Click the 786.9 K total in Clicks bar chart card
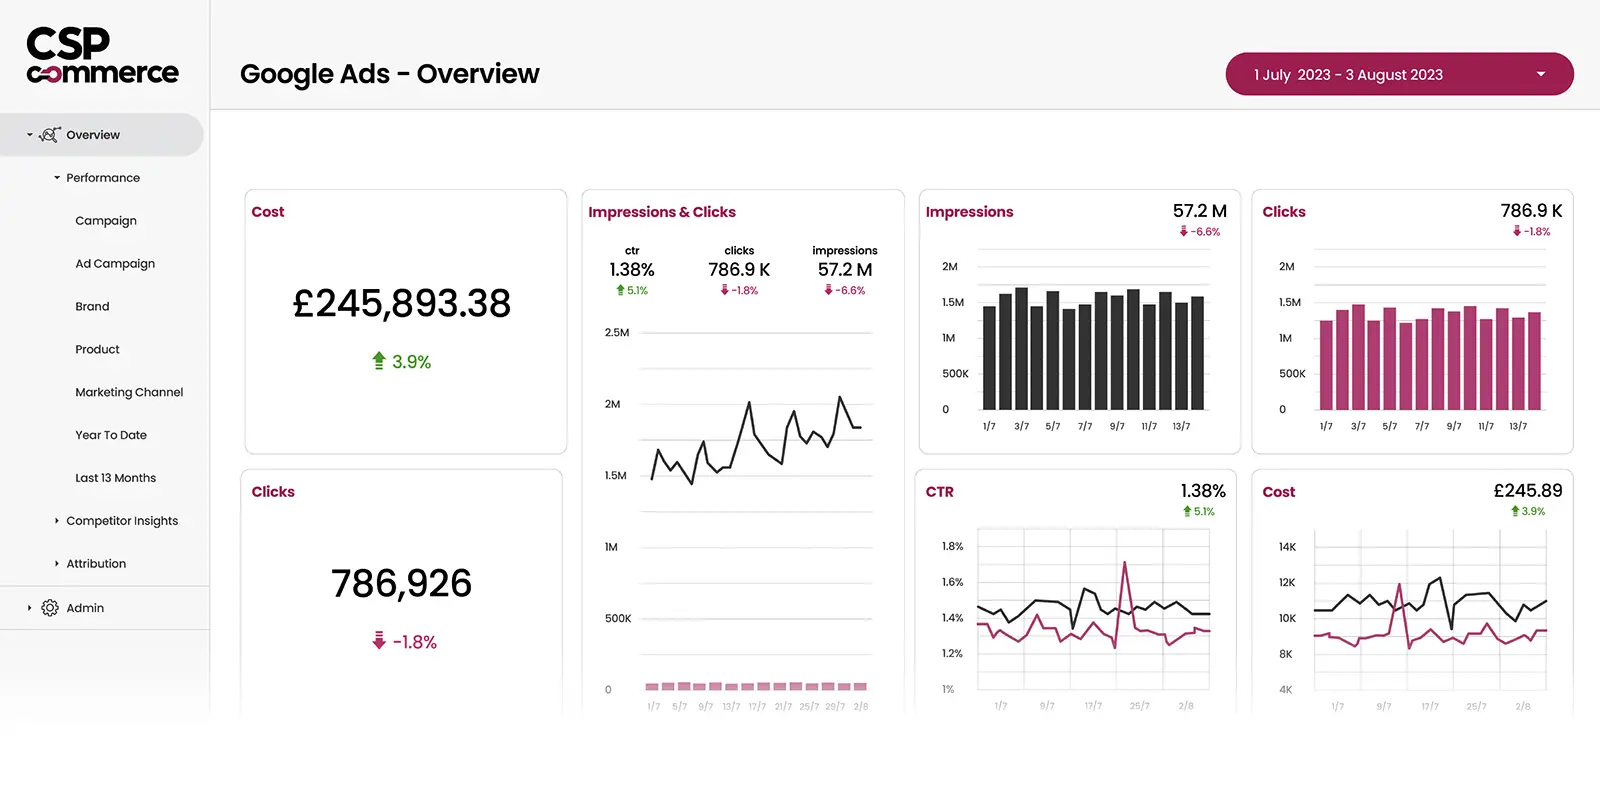This screenshot has height=792, width=1600. click(x=1531, y=211)
